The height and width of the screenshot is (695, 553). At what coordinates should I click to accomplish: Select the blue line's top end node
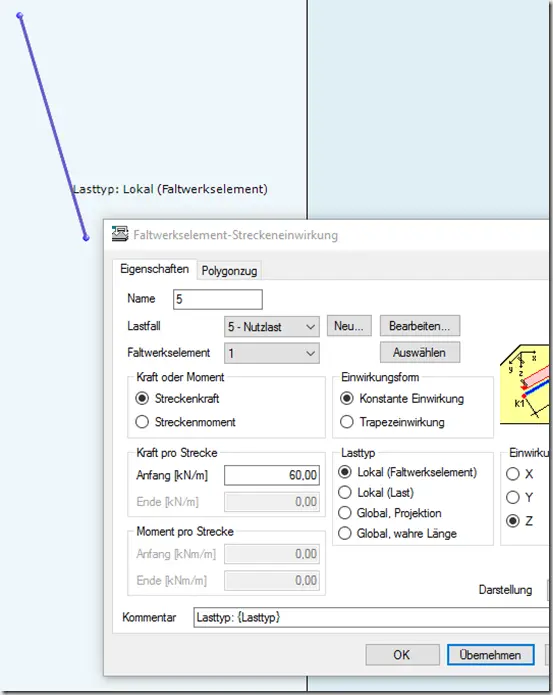click(19, 16)
